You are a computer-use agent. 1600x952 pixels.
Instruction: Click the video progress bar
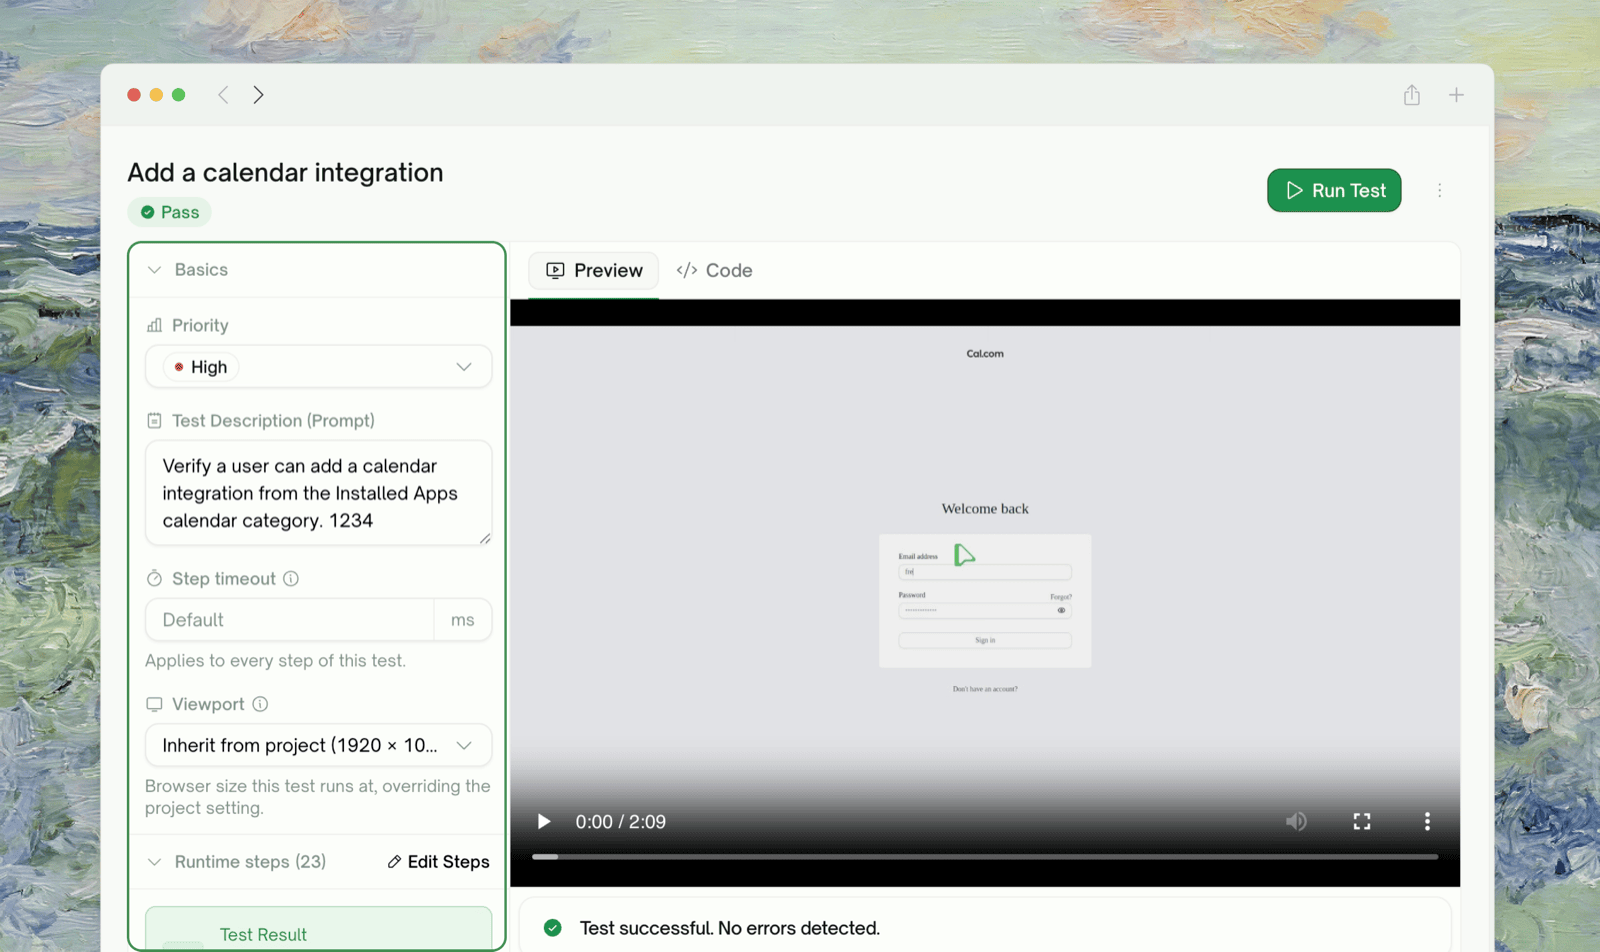coord(985,857)
